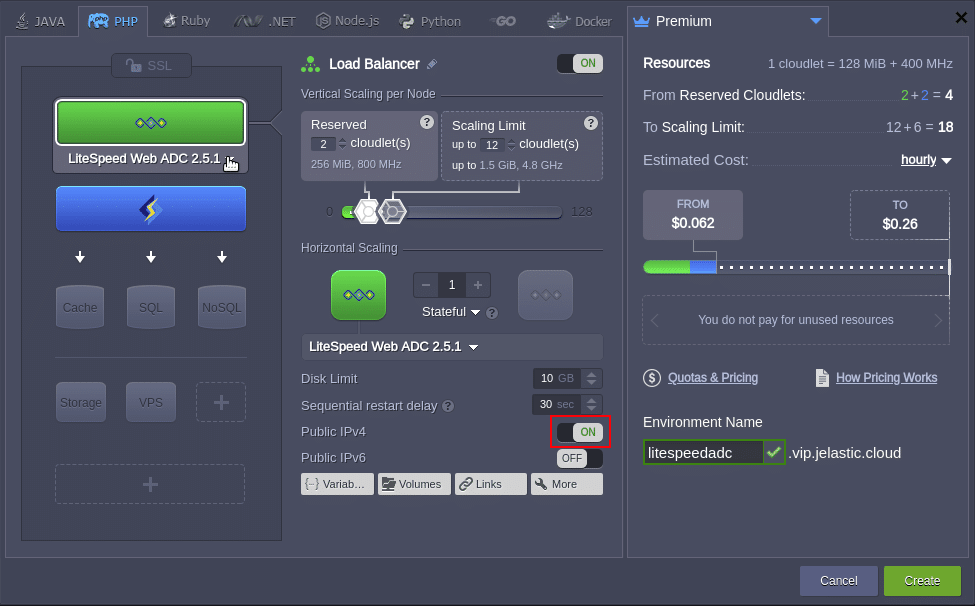Click the Disk Limit value field
The height and width of the screenshot is (606, 975).
tap(557, 378)
